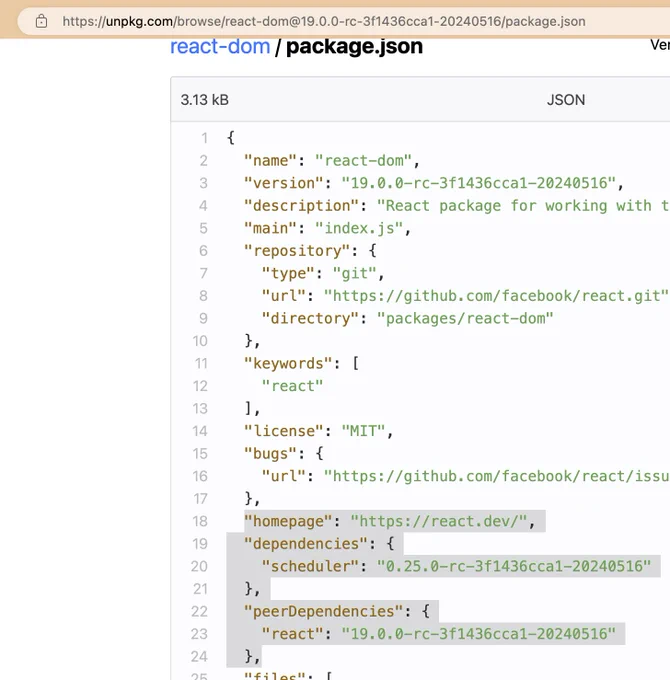Open the react-dom breadcrumb link
The width and height of the screenshot is (670, 680).
tap(220, 46)
